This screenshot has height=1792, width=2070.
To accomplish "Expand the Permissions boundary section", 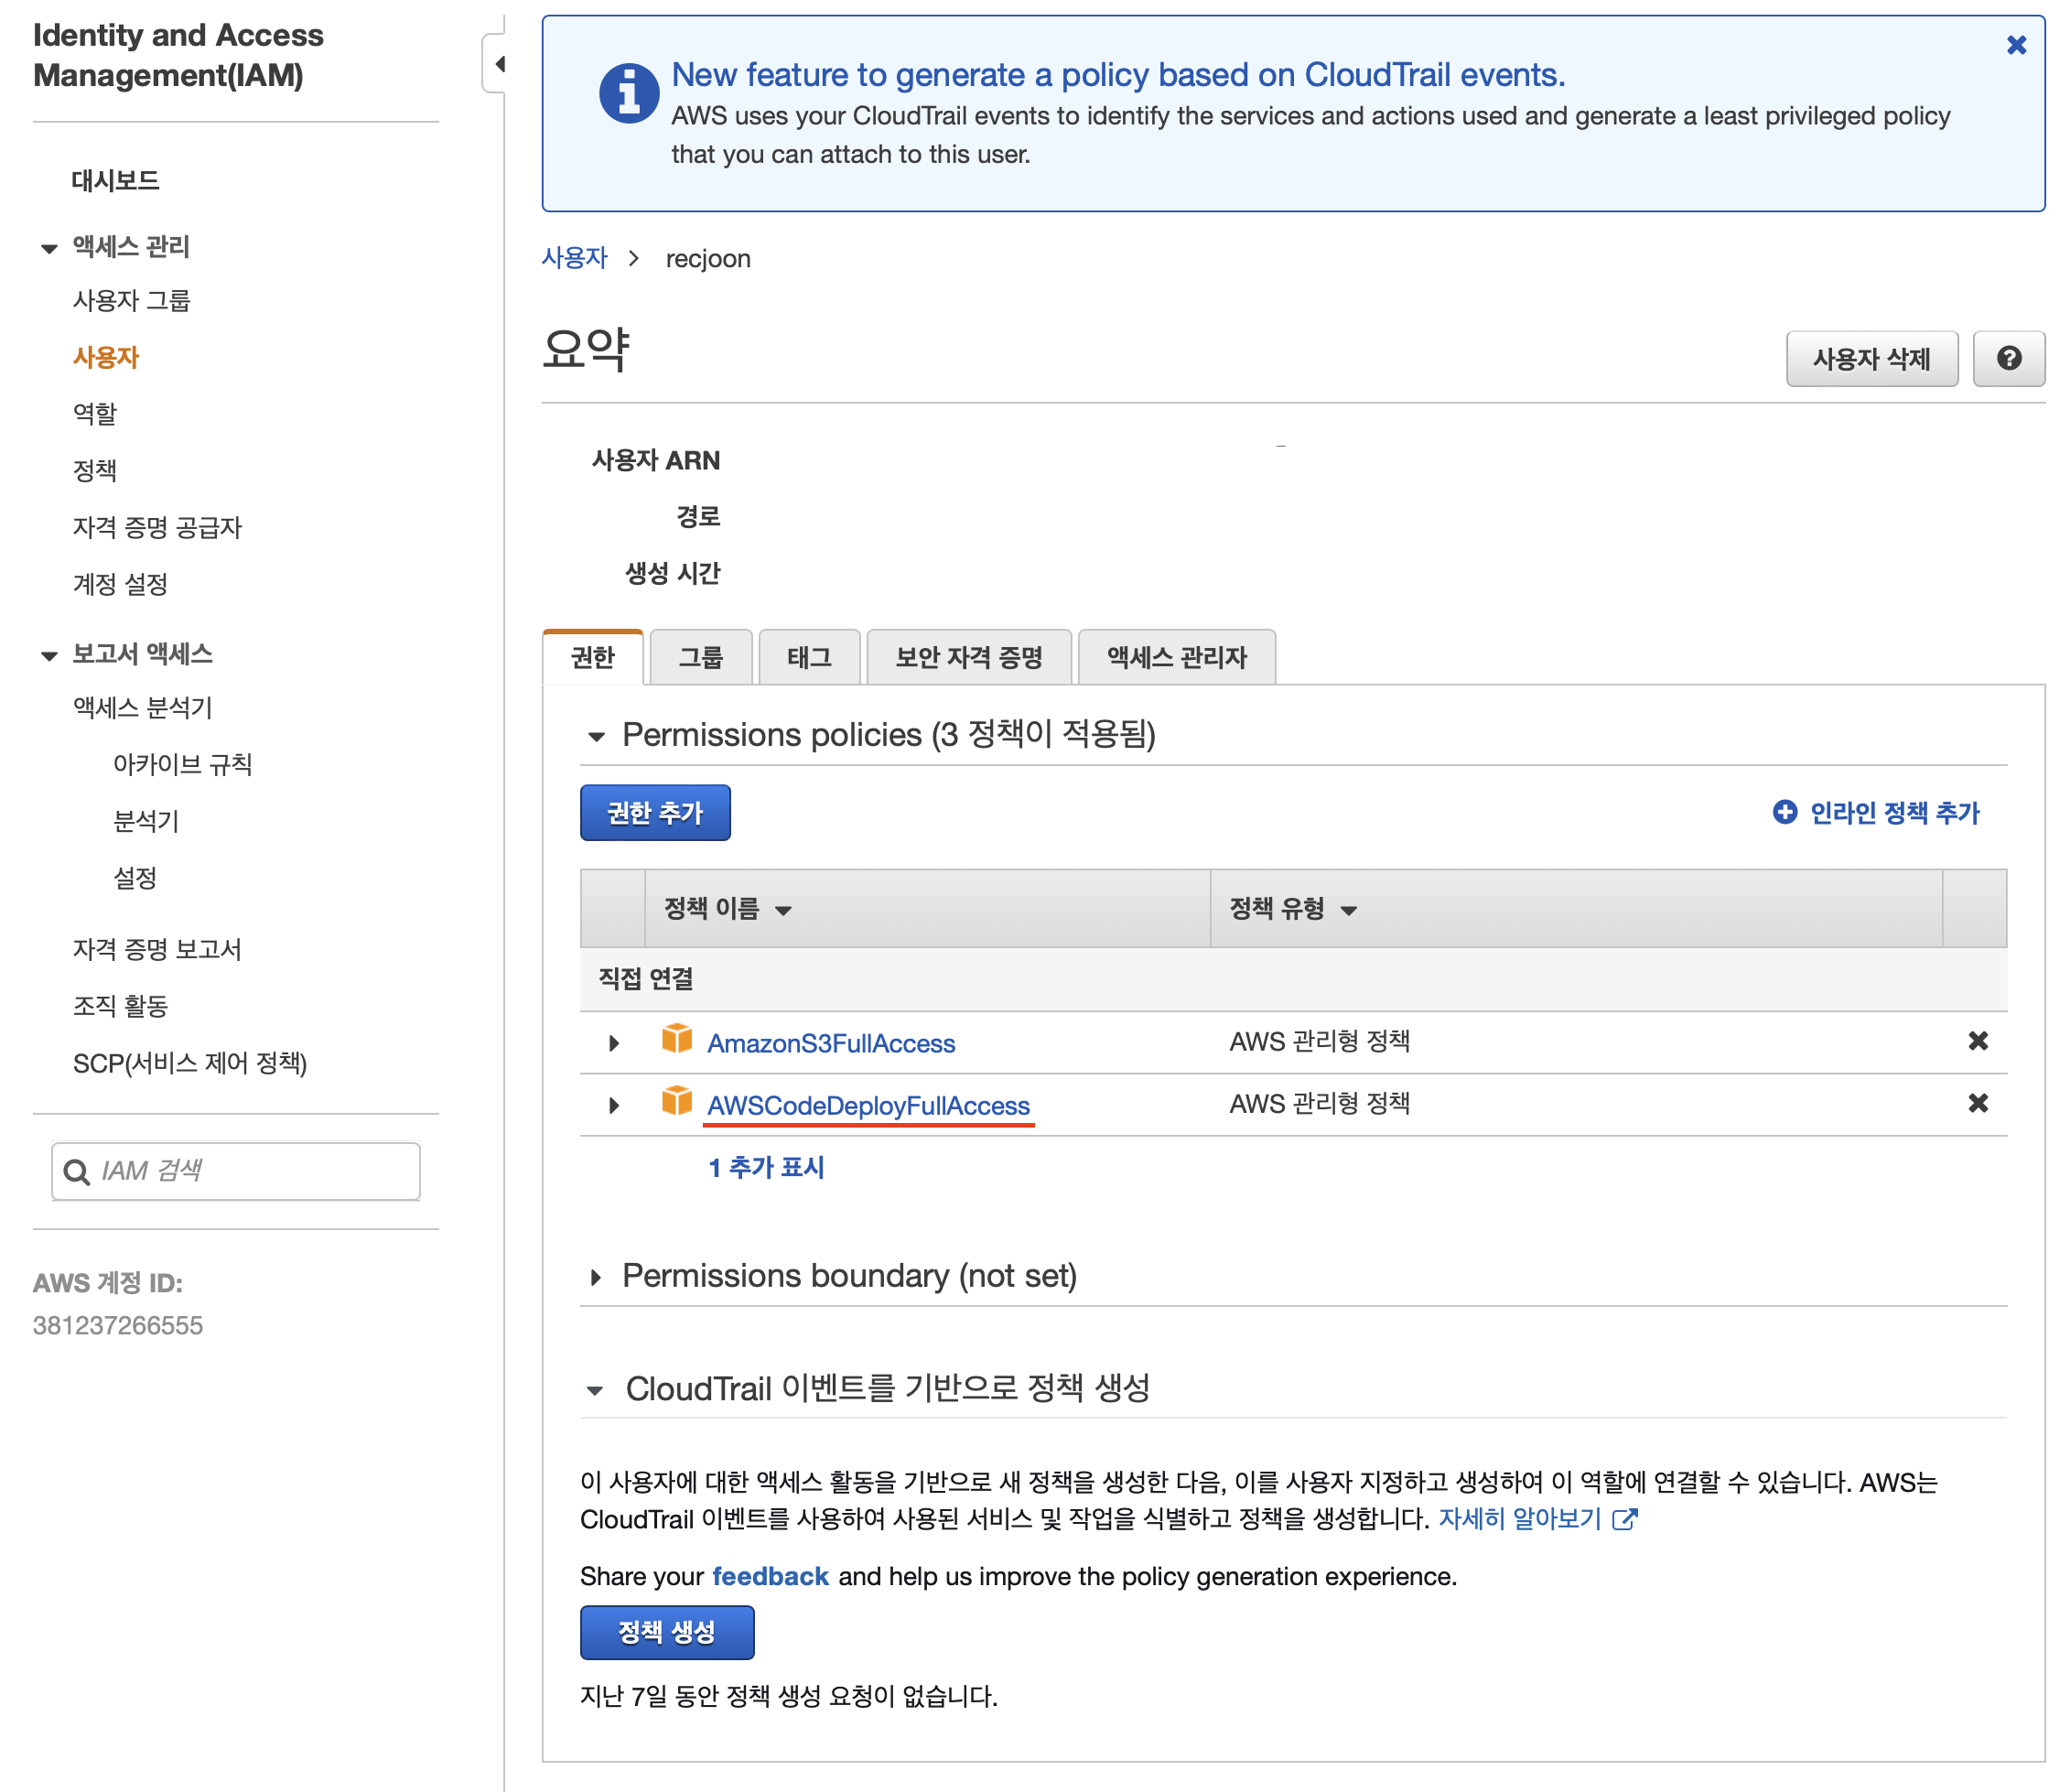I will (597, 1277).
